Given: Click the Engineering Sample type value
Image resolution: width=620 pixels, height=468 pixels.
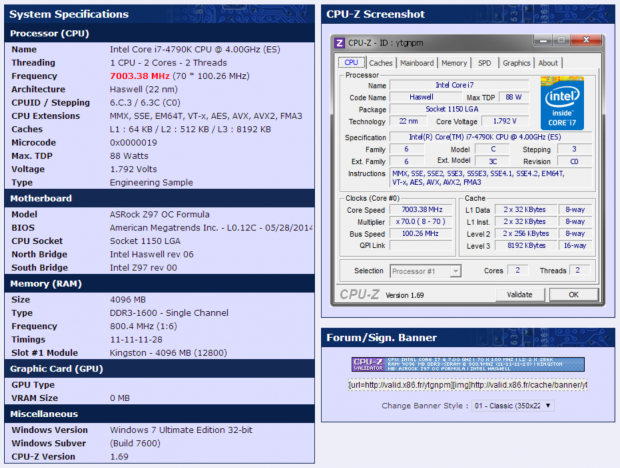Looking at the screenshot, I should (151, 182).
